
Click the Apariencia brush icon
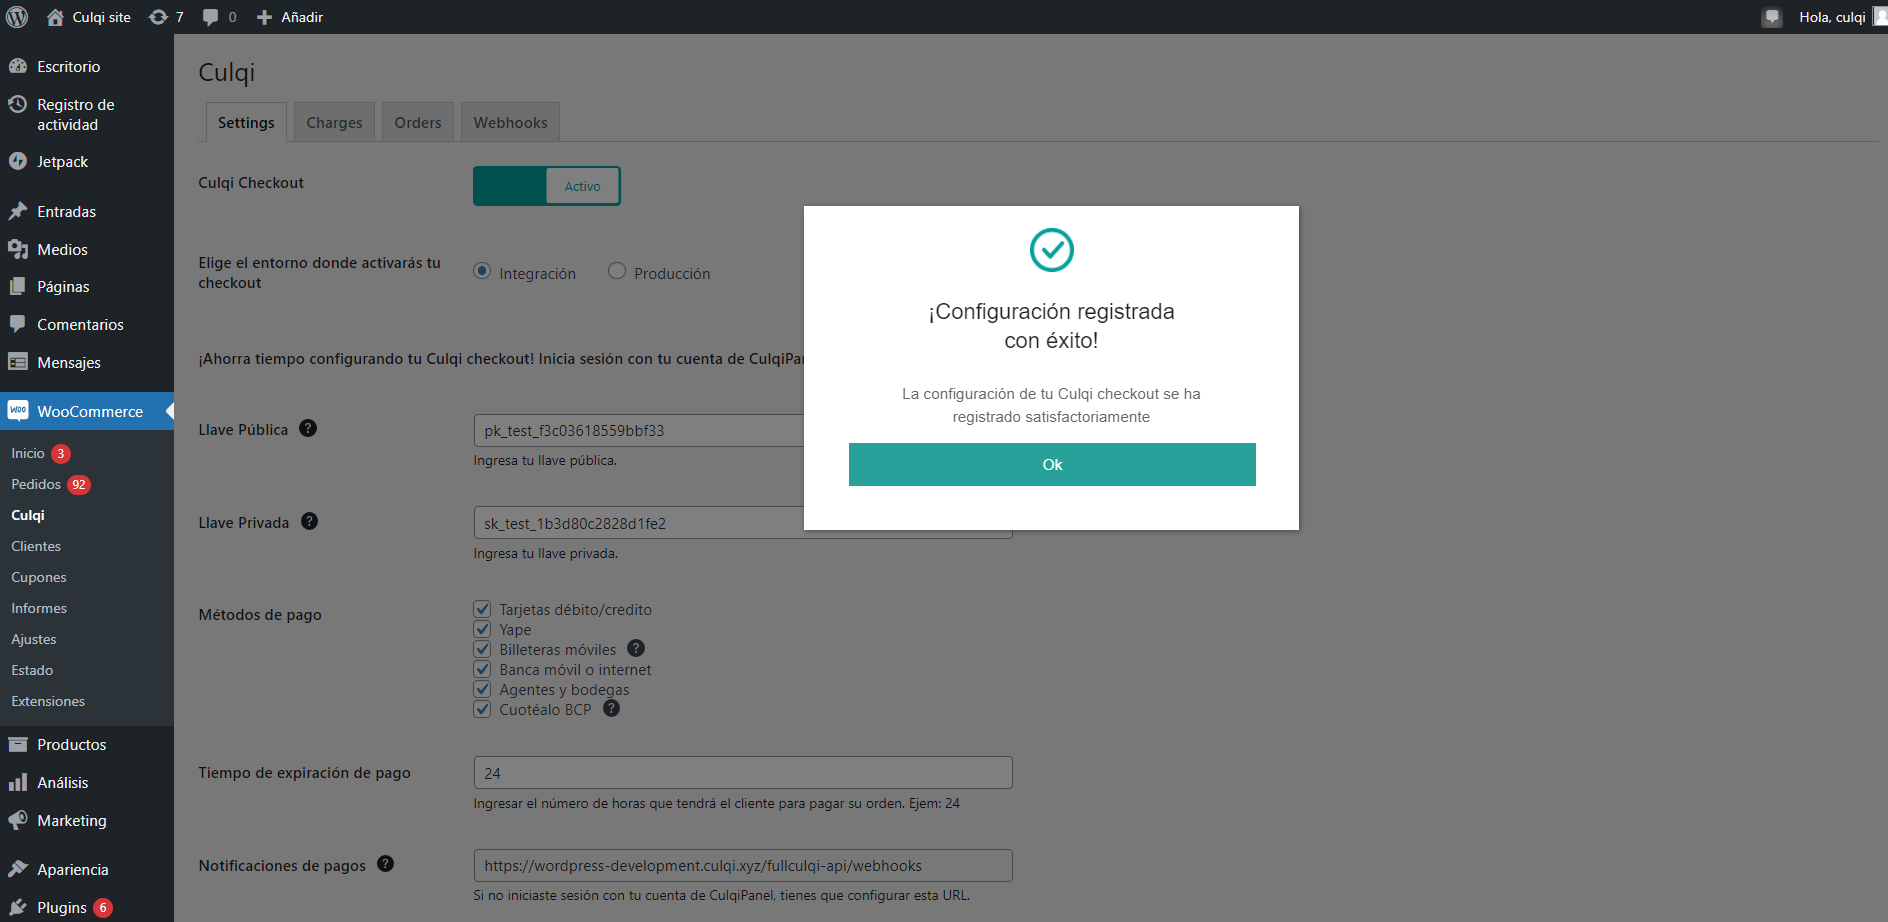(x=17, y=869)
